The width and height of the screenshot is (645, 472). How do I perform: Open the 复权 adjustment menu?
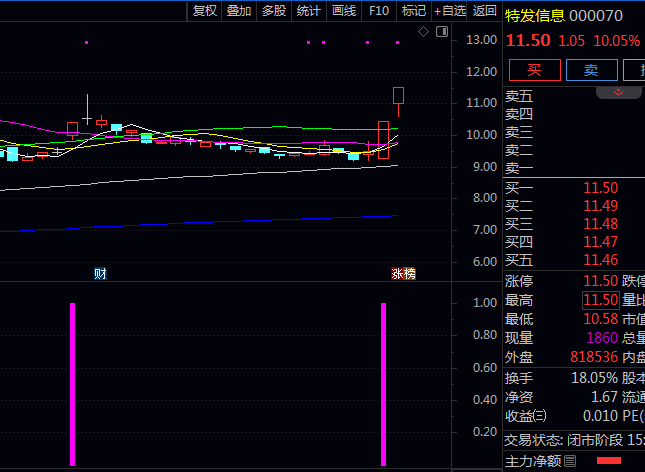(x=204, y=11)
